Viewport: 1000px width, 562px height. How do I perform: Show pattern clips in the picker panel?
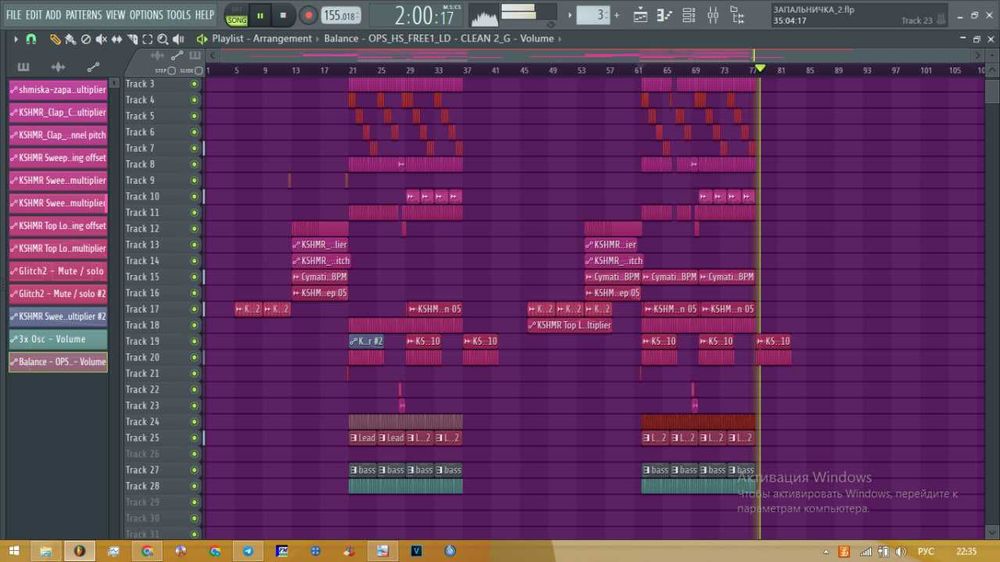24,66
